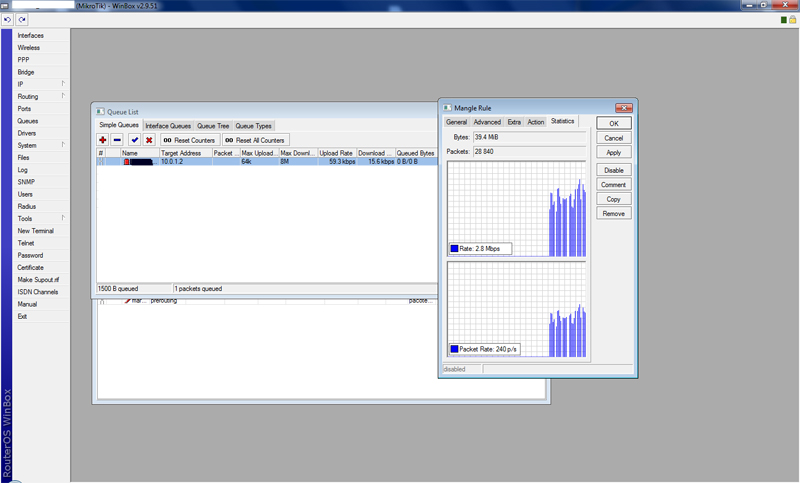Click the red X Disable icon

pos(149,140)
